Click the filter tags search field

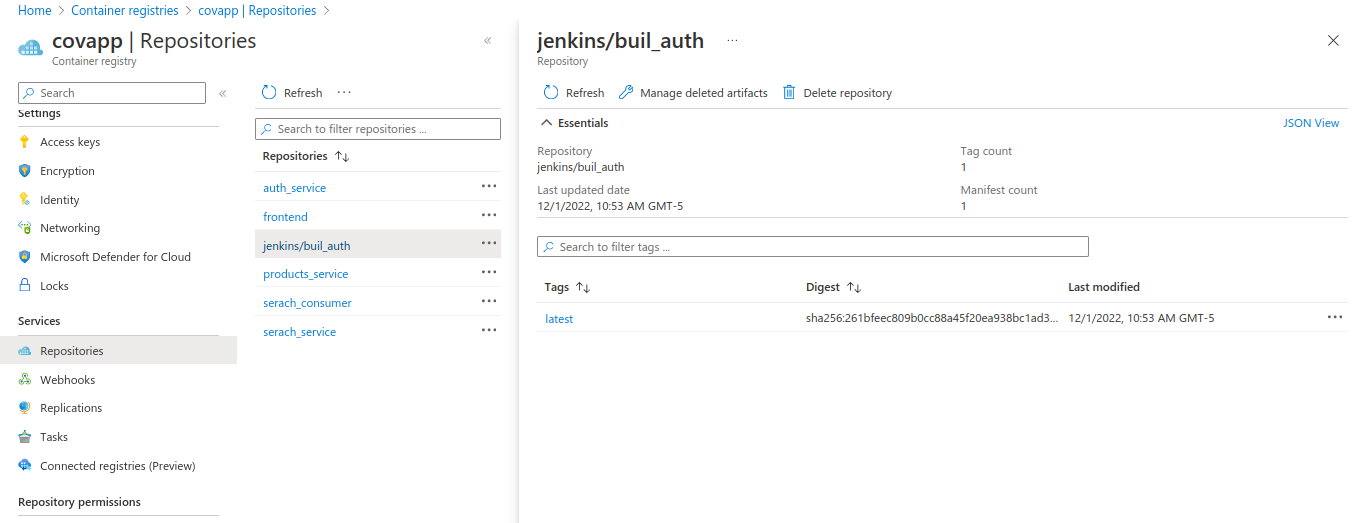coord(813,247)
